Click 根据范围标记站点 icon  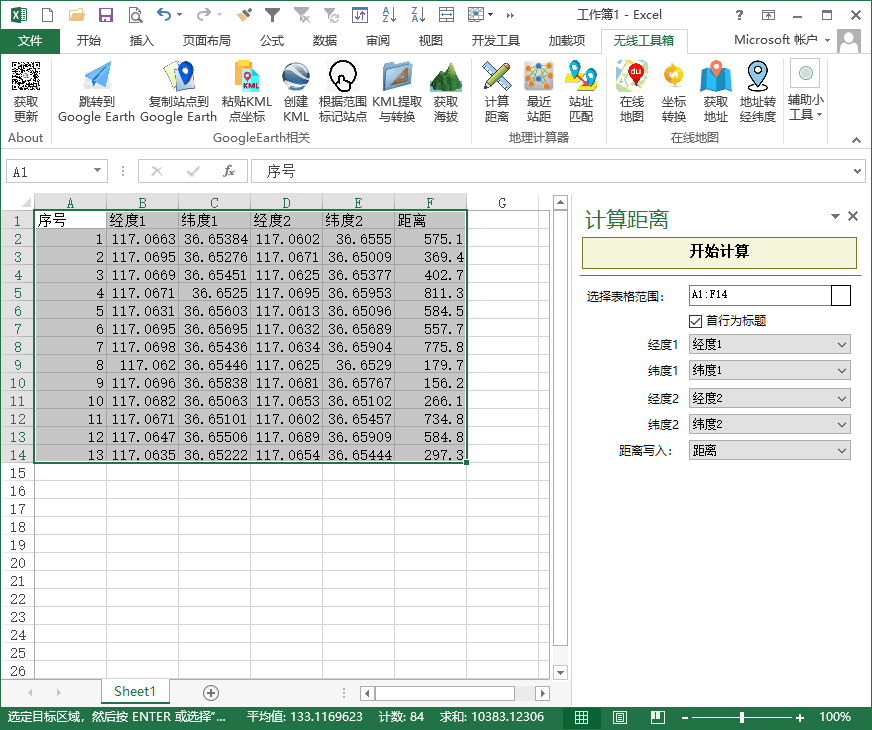tap(343, 76)
